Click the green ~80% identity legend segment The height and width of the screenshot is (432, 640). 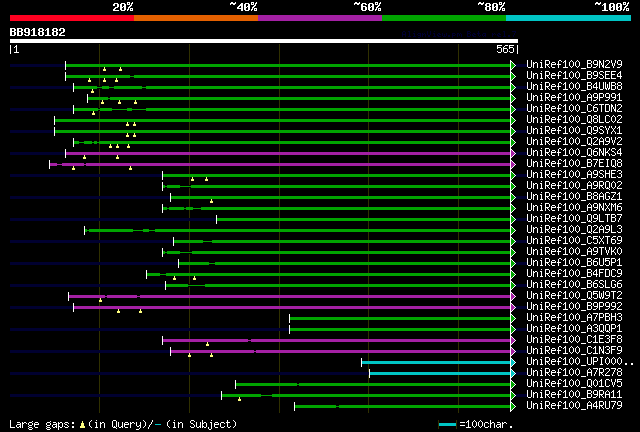[x=444, y=18]
